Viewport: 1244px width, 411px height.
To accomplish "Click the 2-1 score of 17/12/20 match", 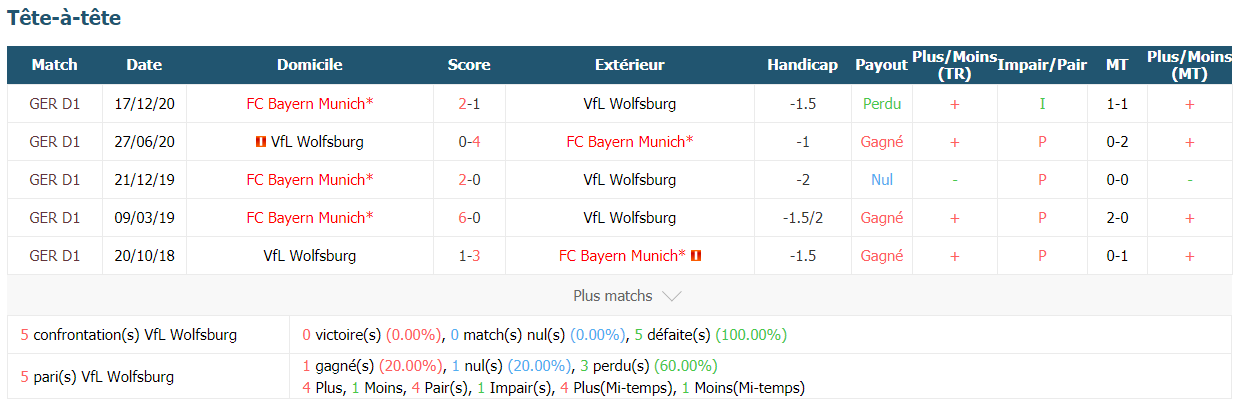I will (x=469, y=104).
